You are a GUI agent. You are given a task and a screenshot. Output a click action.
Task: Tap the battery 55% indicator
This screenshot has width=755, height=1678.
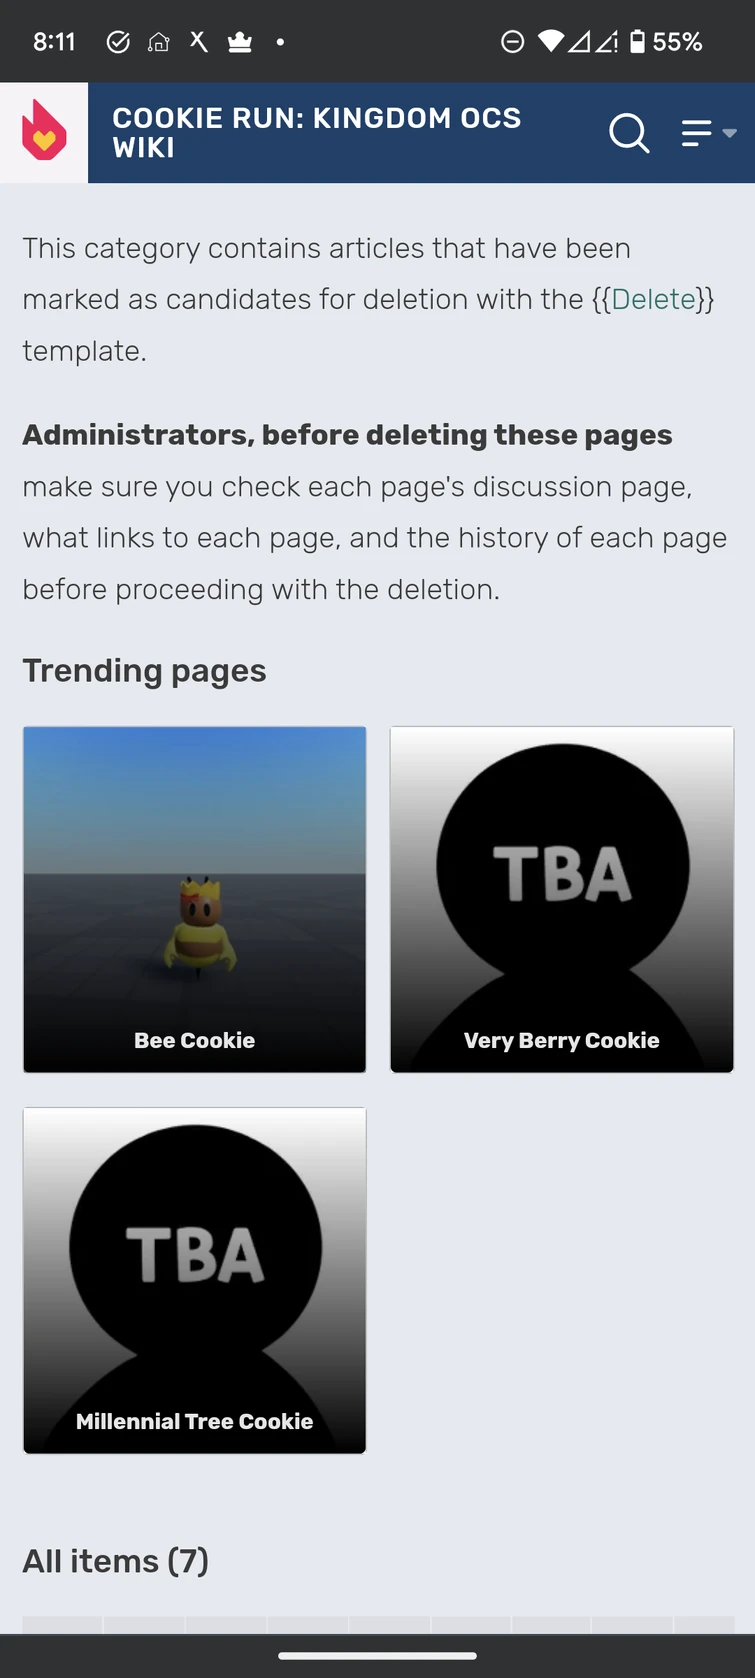[666, 42]
